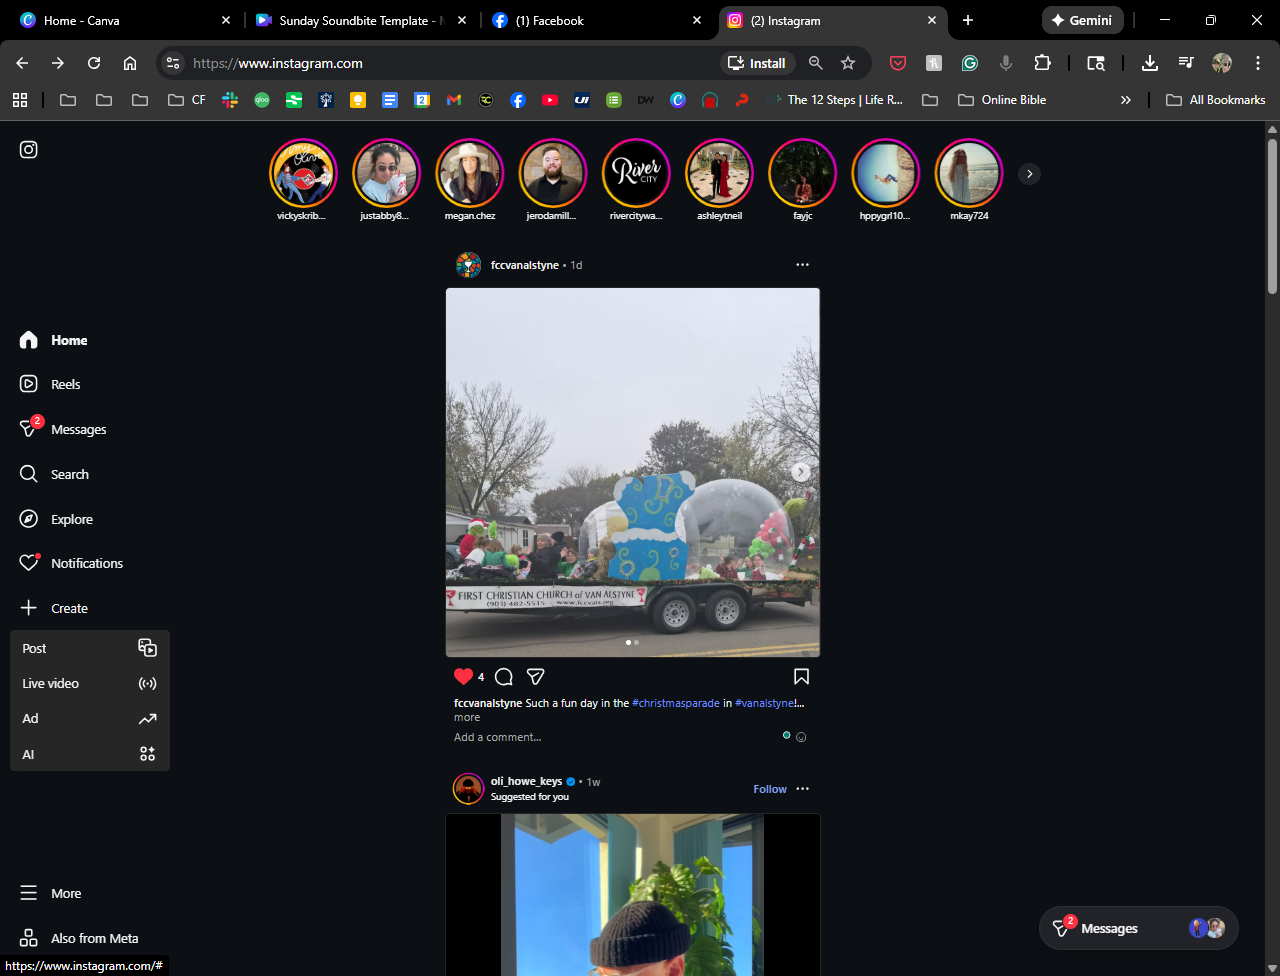This screenshot has width=1280, height=976.
Task: View rivercity story thumbnail
Action: coord(636,173)
